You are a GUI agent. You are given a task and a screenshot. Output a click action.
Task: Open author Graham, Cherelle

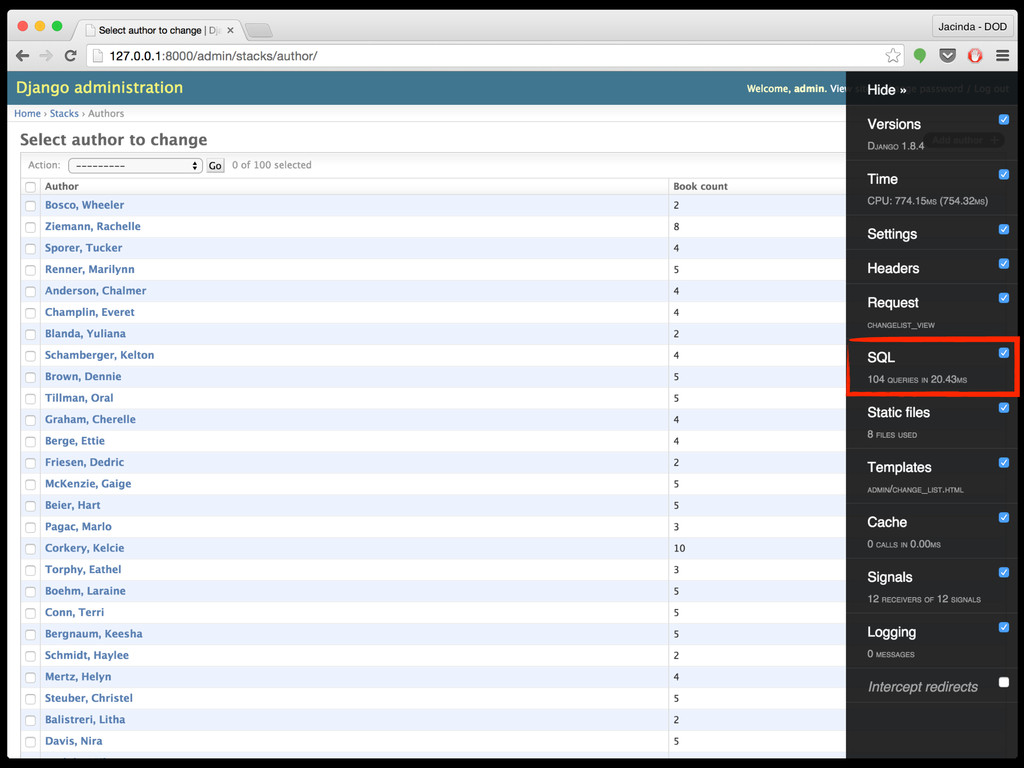[x=90, y=419]
